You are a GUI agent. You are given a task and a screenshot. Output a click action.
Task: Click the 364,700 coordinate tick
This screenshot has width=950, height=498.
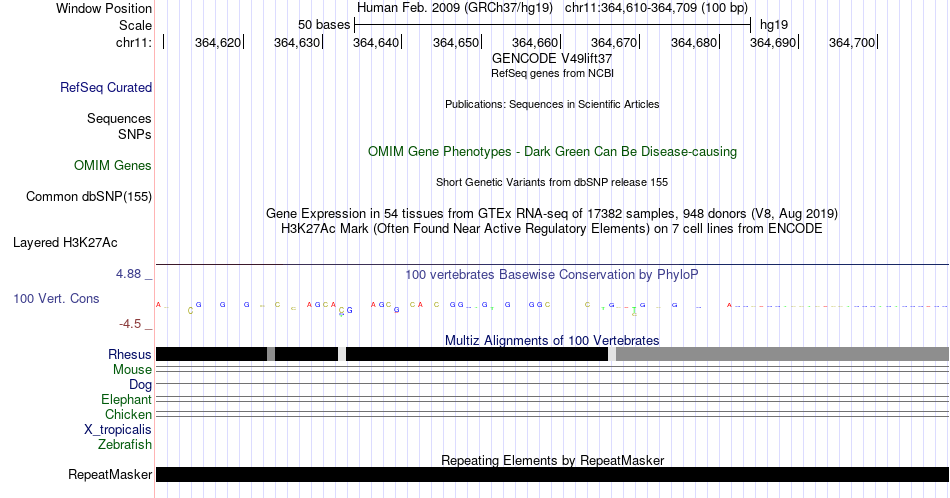[x=853, y=42]
